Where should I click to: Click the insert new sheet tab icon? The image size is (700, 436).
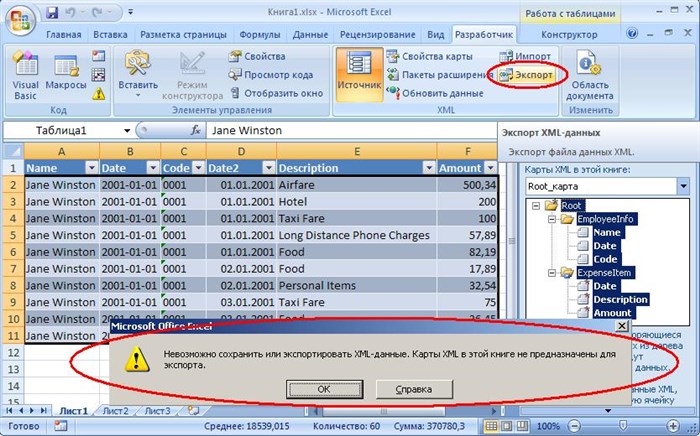click(x=193, y=411)
